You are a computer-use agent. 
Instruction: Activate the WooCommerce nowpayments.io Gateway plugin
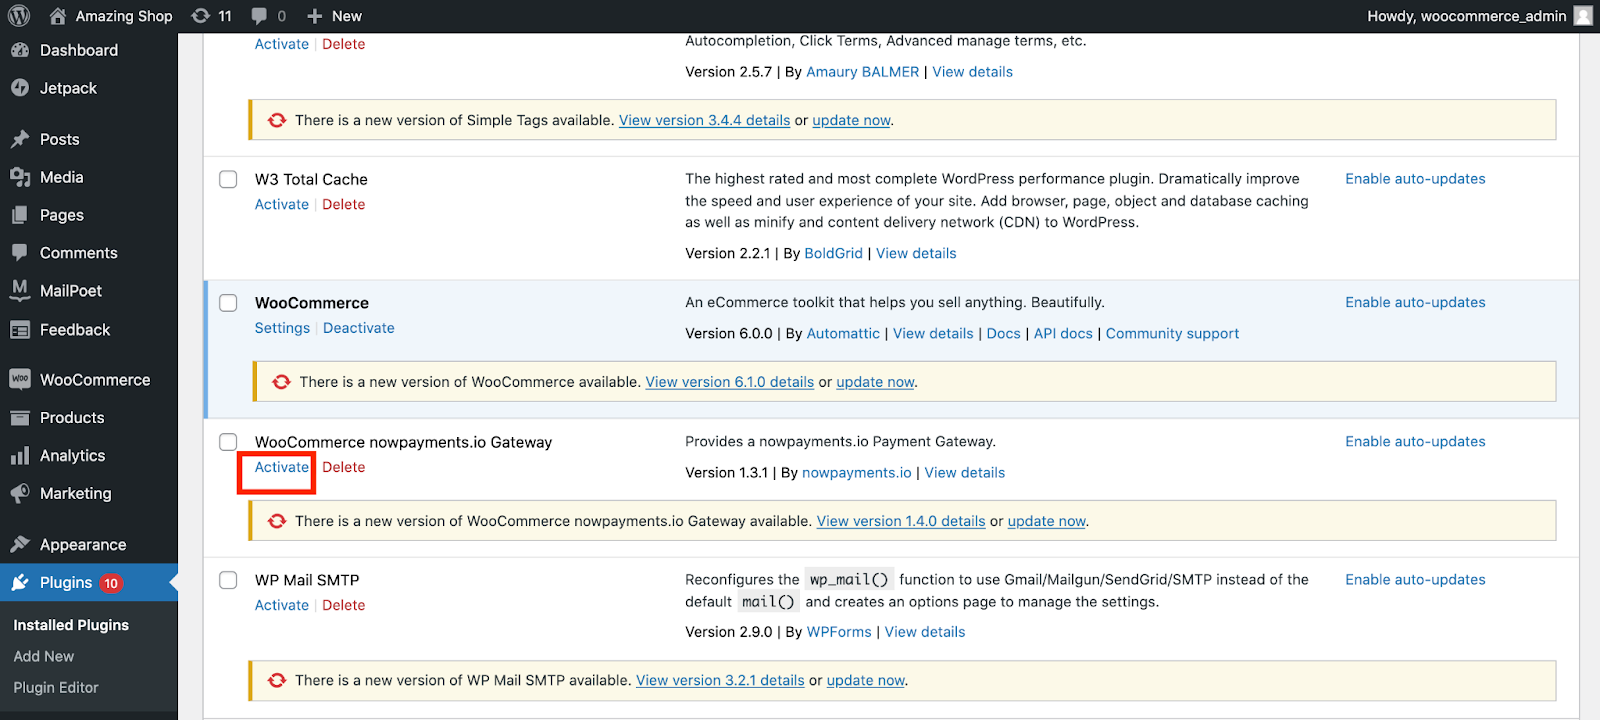click(x=282, y=467)
